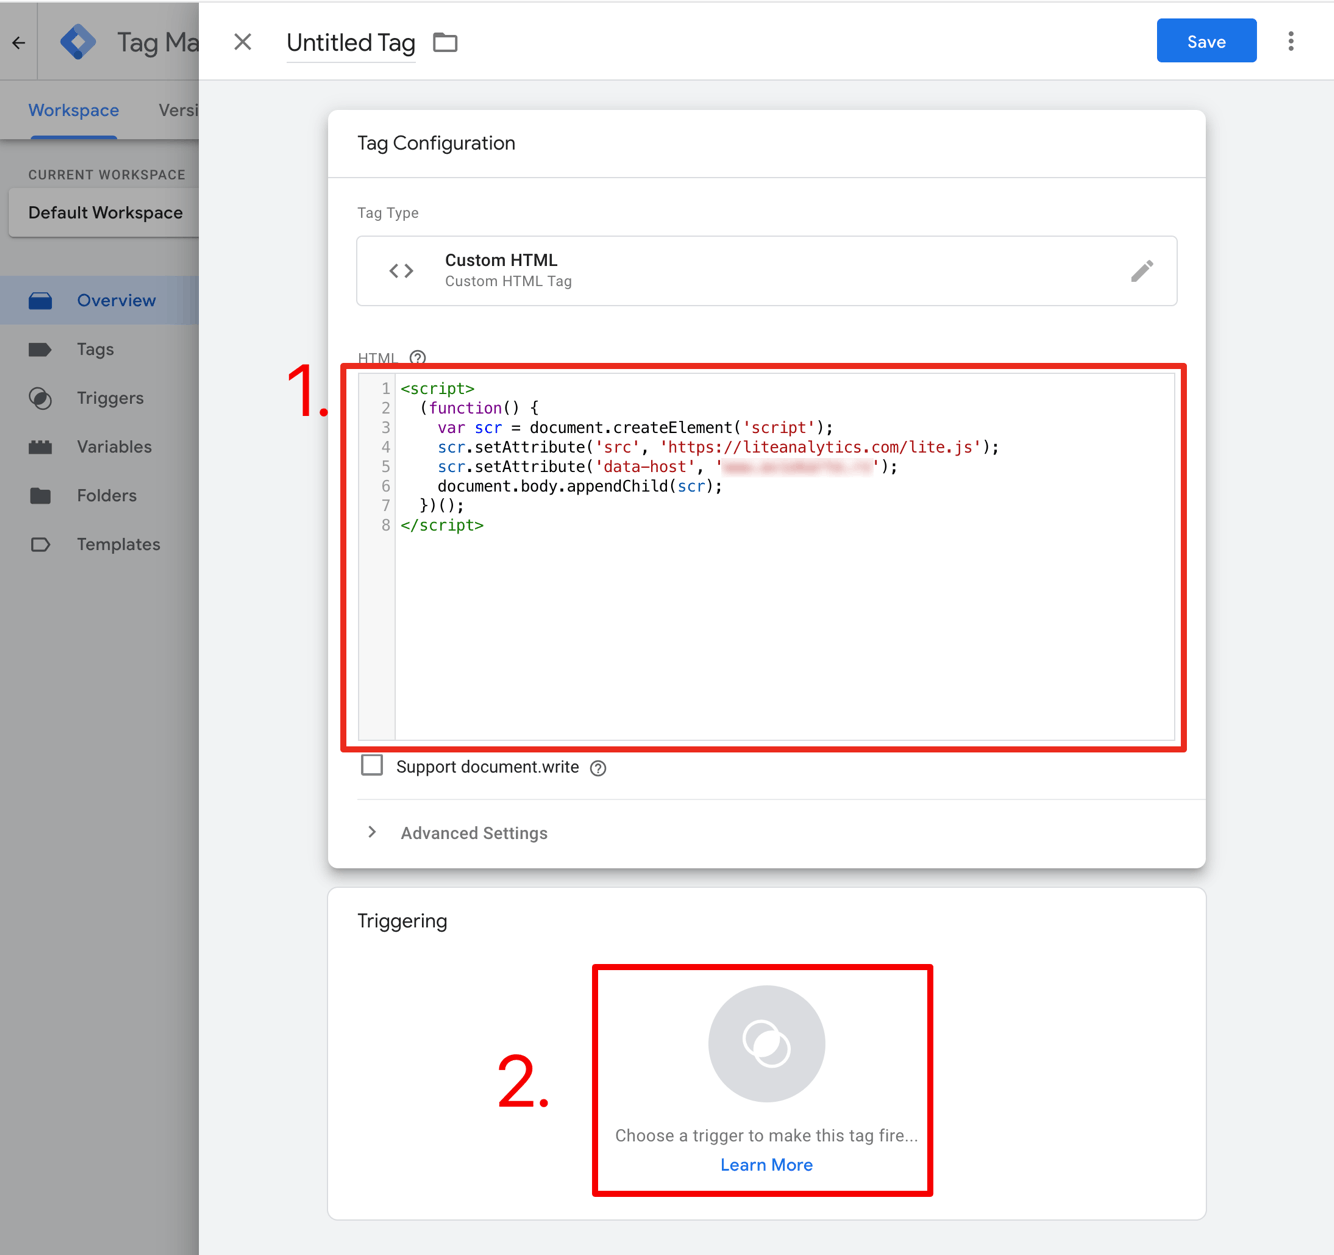This screenshot has height=1255, width=1334.
Task: Click the 'CURRENT WORKSPACE' label
Action: tap(107, 174)
